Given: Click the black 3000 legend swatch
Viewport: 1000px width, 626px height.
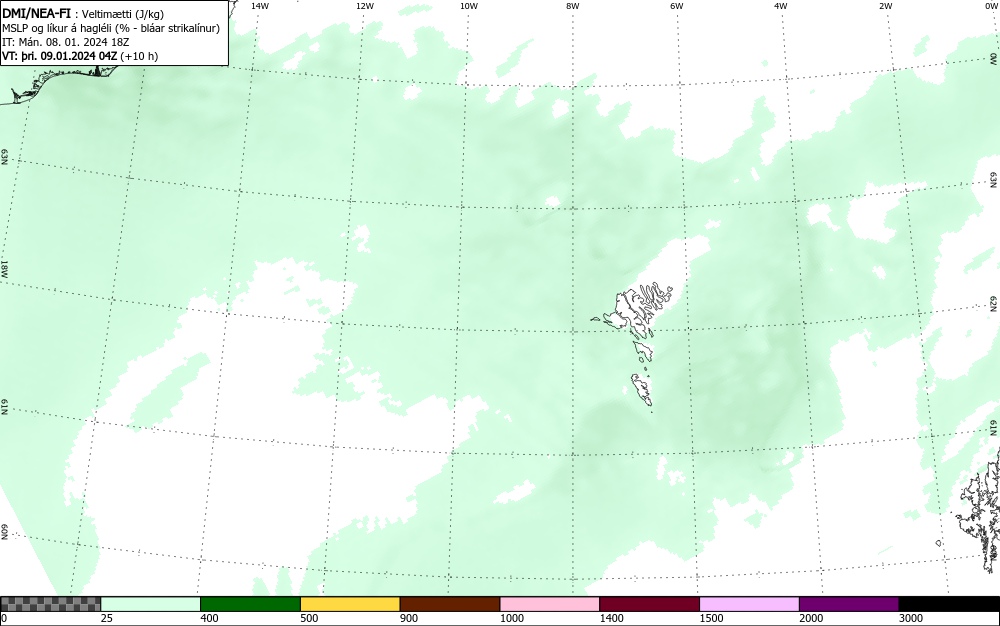Looking at the screenshot, I should (x=949, y=604).
